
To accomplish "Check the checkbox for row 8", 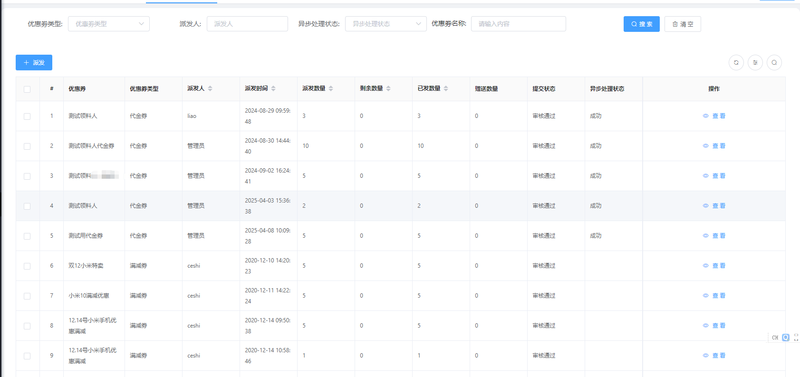I will [x=27, y=326].
